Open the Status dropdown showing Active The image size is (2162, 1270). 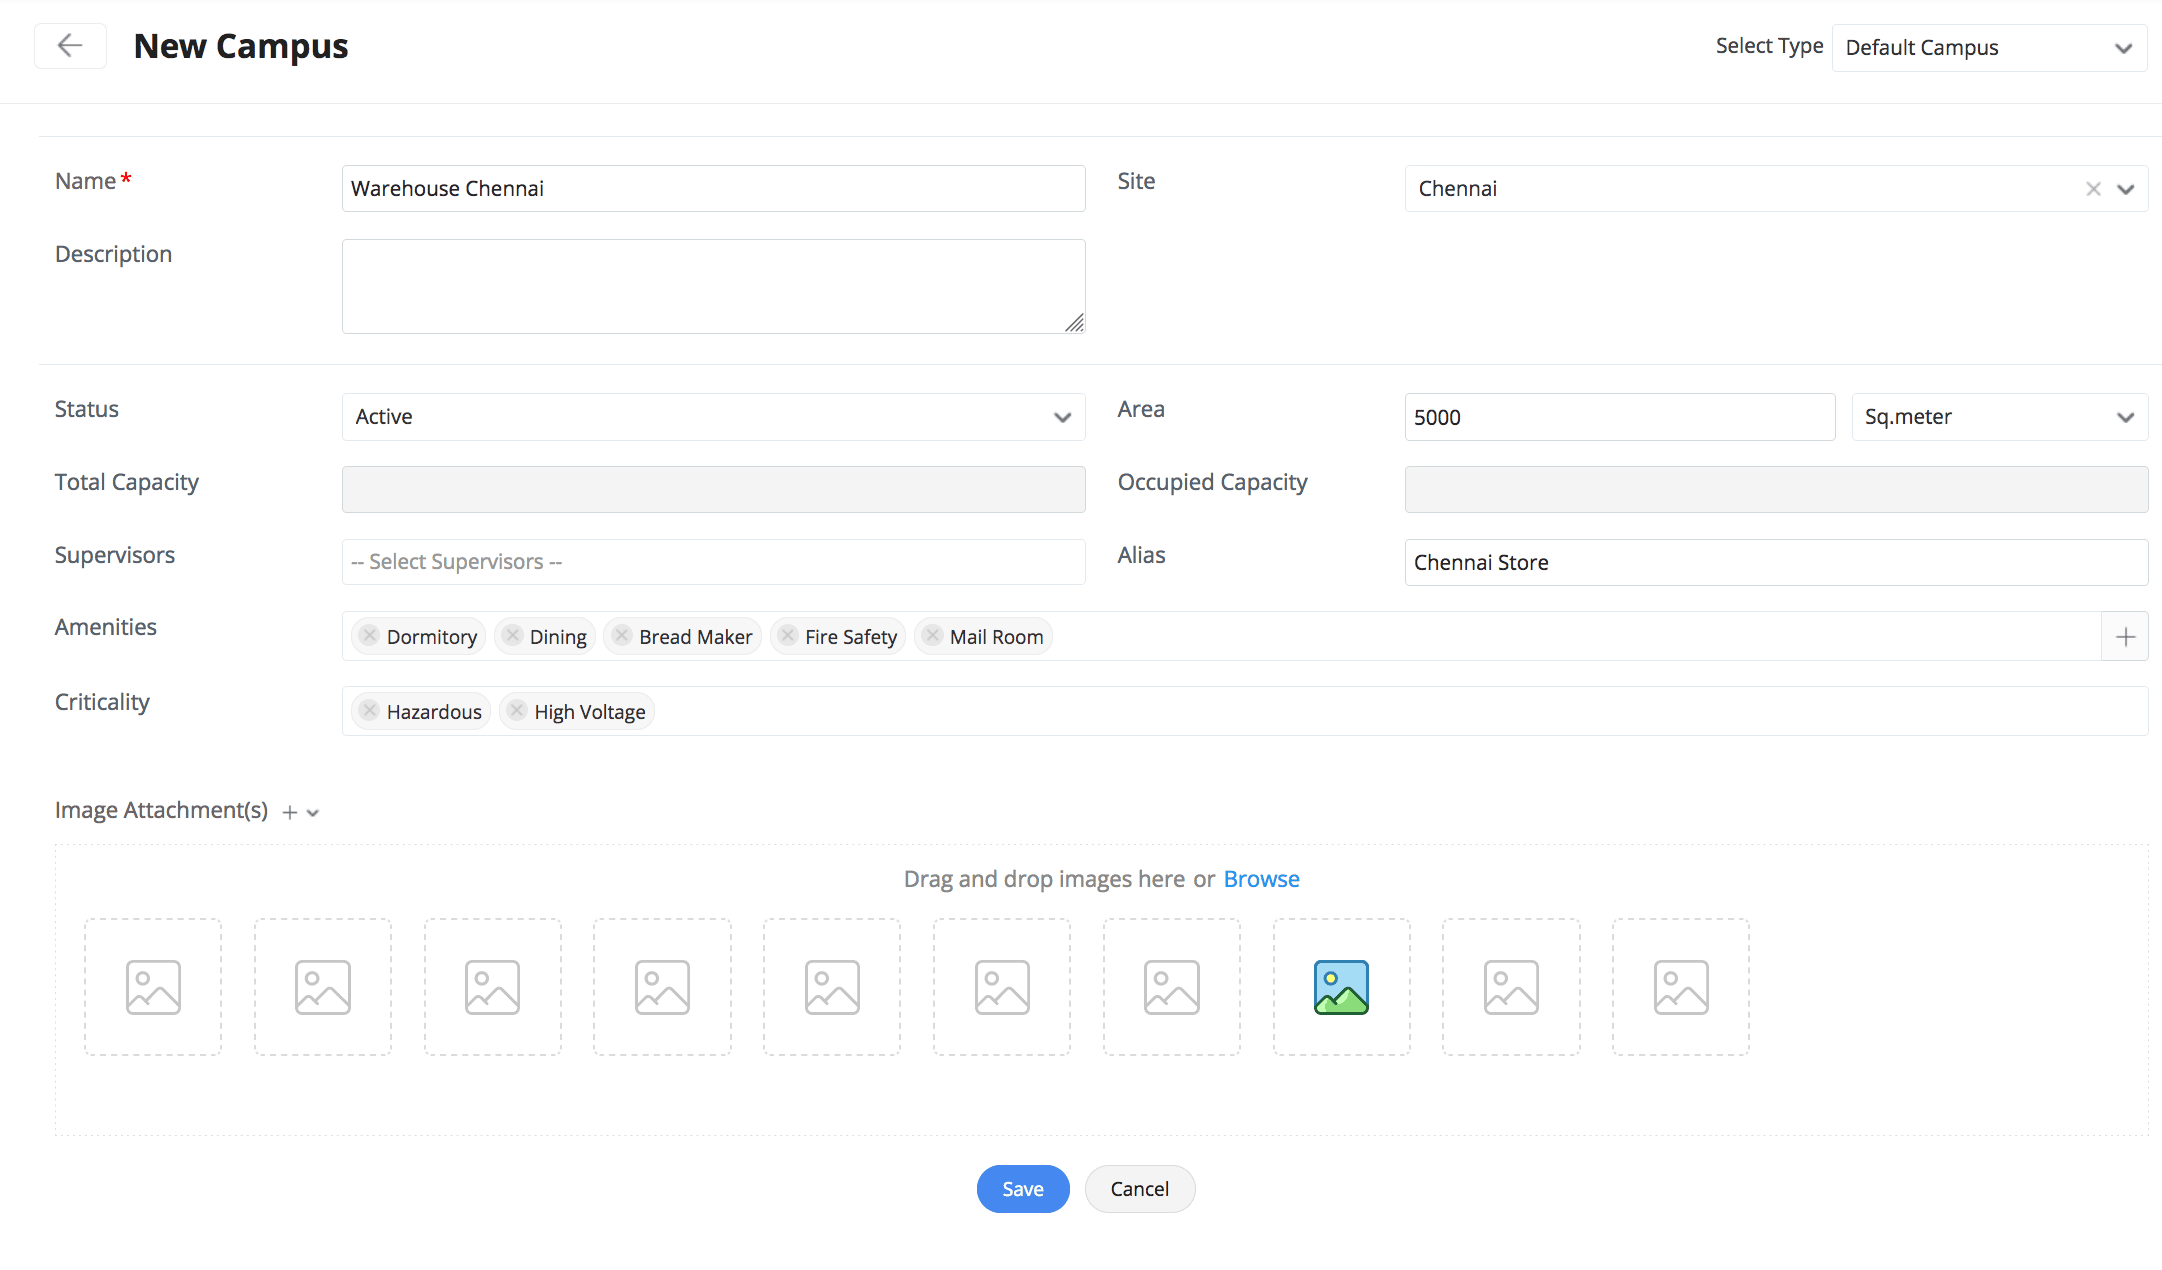713,417
